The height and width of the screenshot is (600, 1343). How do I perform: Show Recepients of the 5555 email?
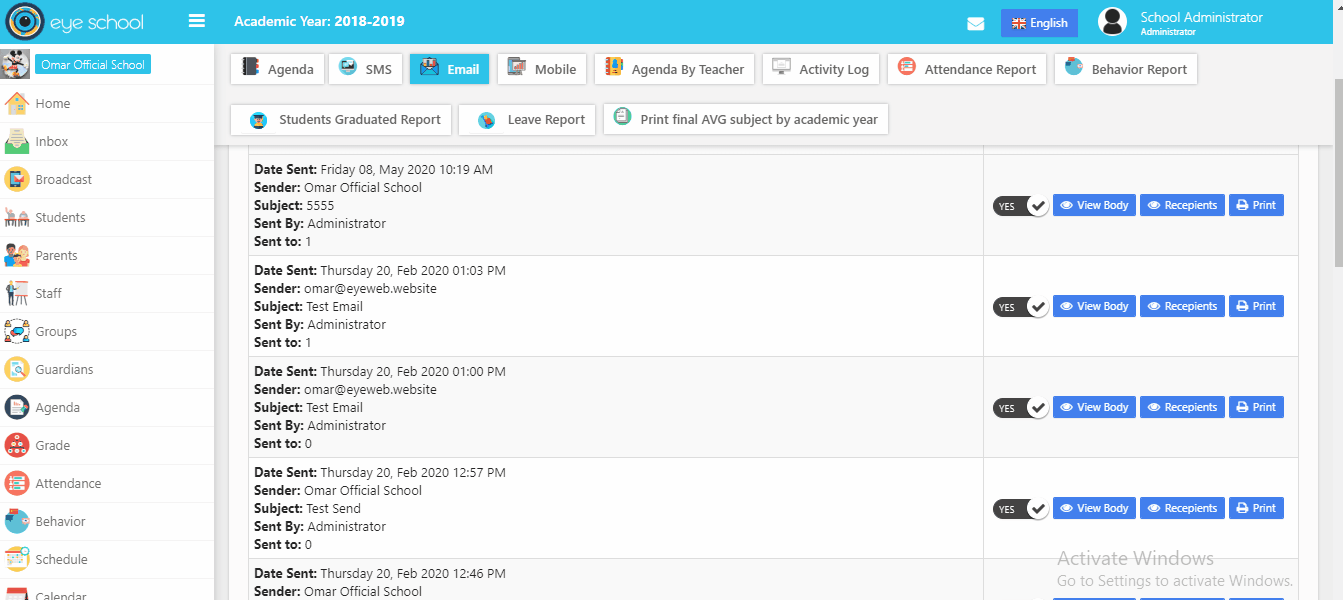(x=1182, y=205)
